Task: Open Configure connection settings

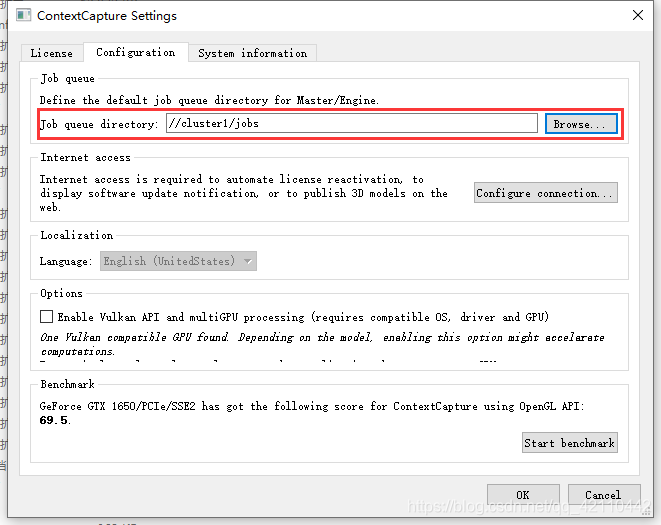Action: (x=545, y=193)
